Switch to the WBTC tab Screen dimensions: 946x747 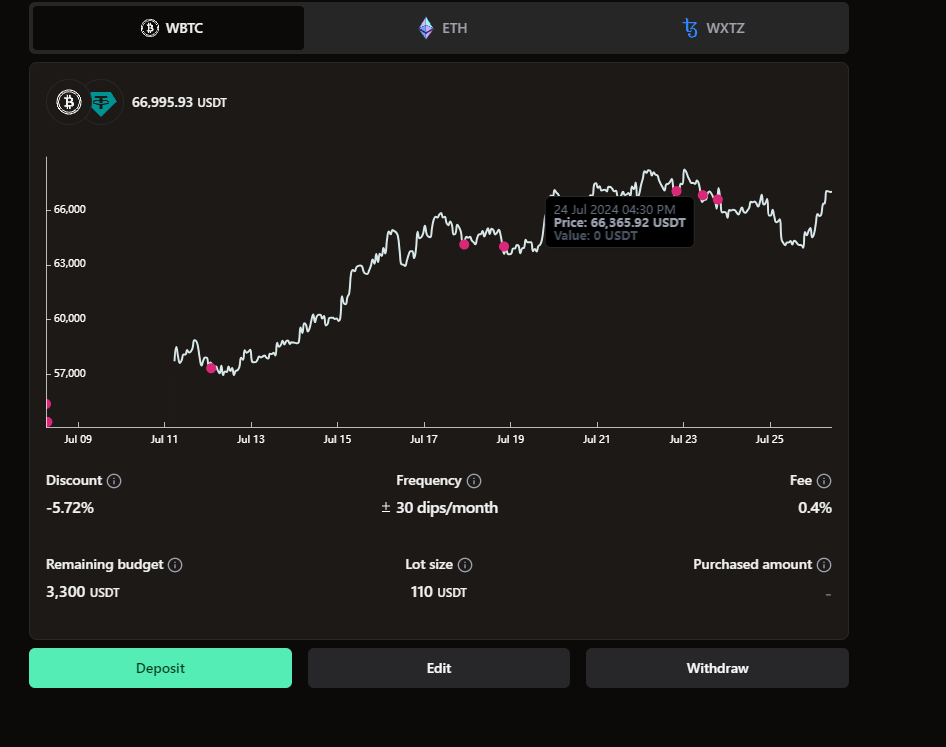[168, 28]
